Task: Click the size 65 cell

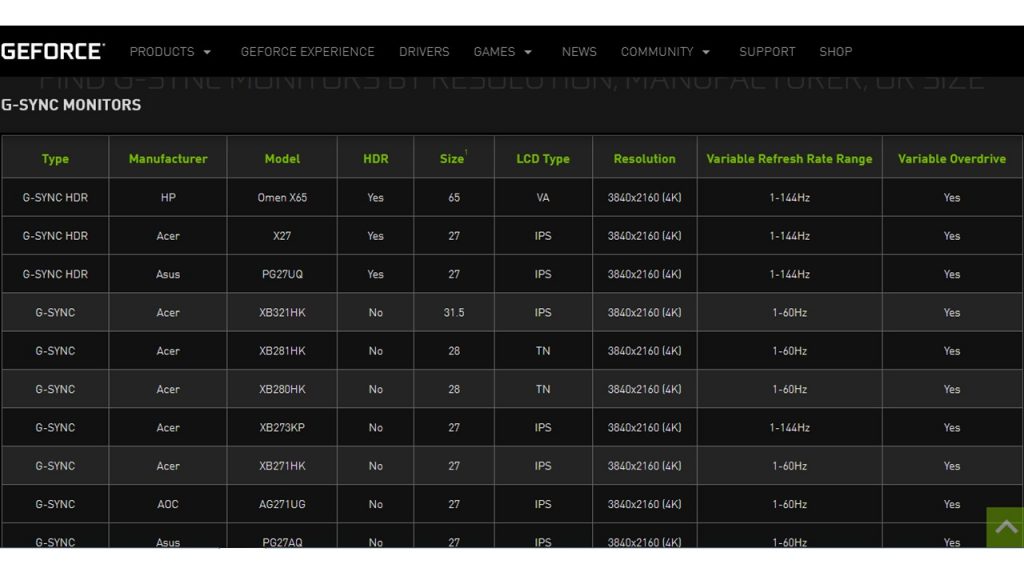Action: (x=454, y=197)
